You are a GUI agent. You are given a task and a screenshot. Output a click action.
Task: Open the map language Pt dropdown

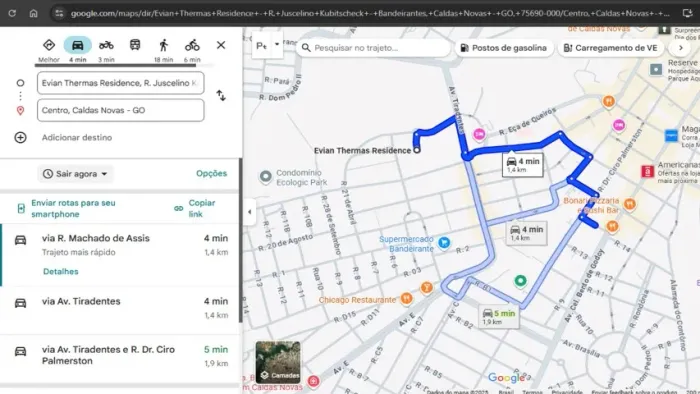tap(267, 45)
